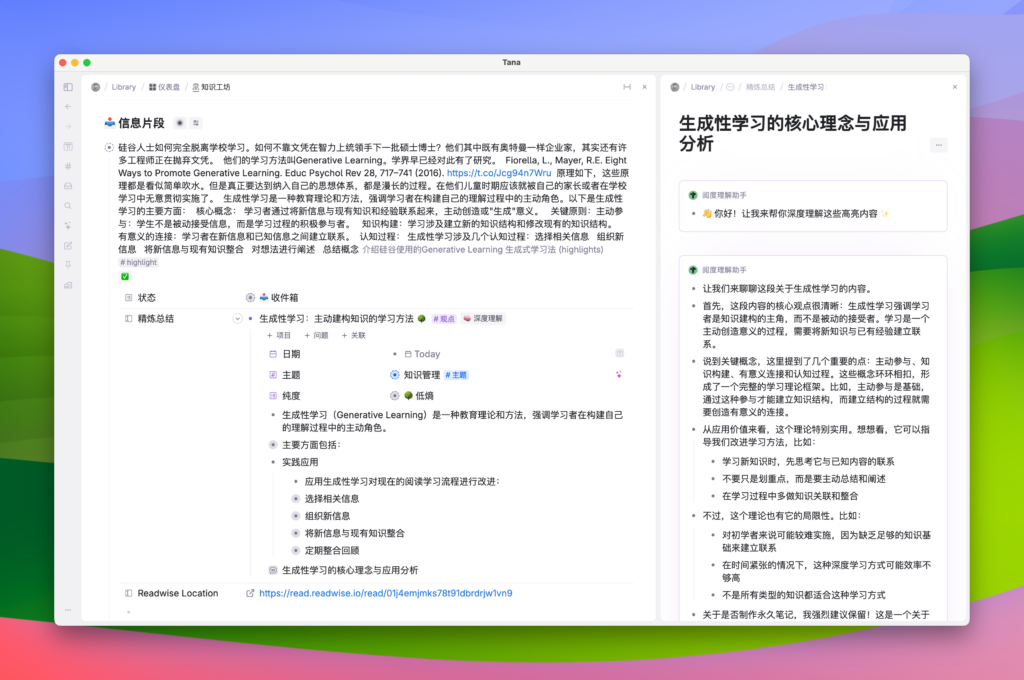This screenshot has width=1024, height=680.
Task: Click the inbox emoji icon before 信息片段
Action: tap(110, 122)
